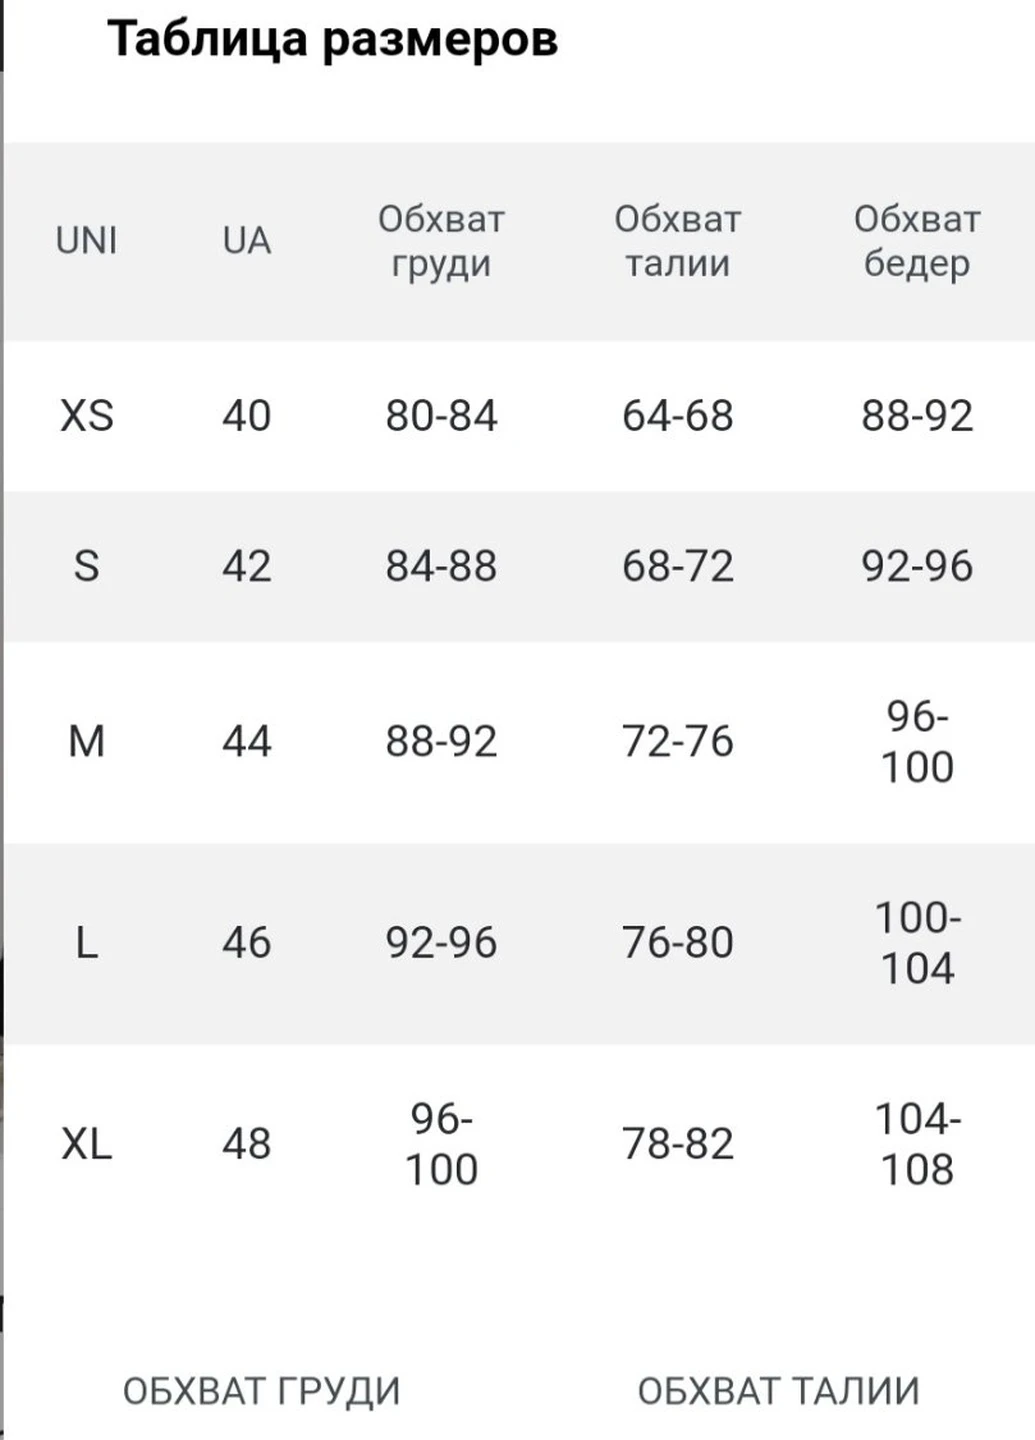
Task: Click the Обхват груди column header
Action: point(441,241)
